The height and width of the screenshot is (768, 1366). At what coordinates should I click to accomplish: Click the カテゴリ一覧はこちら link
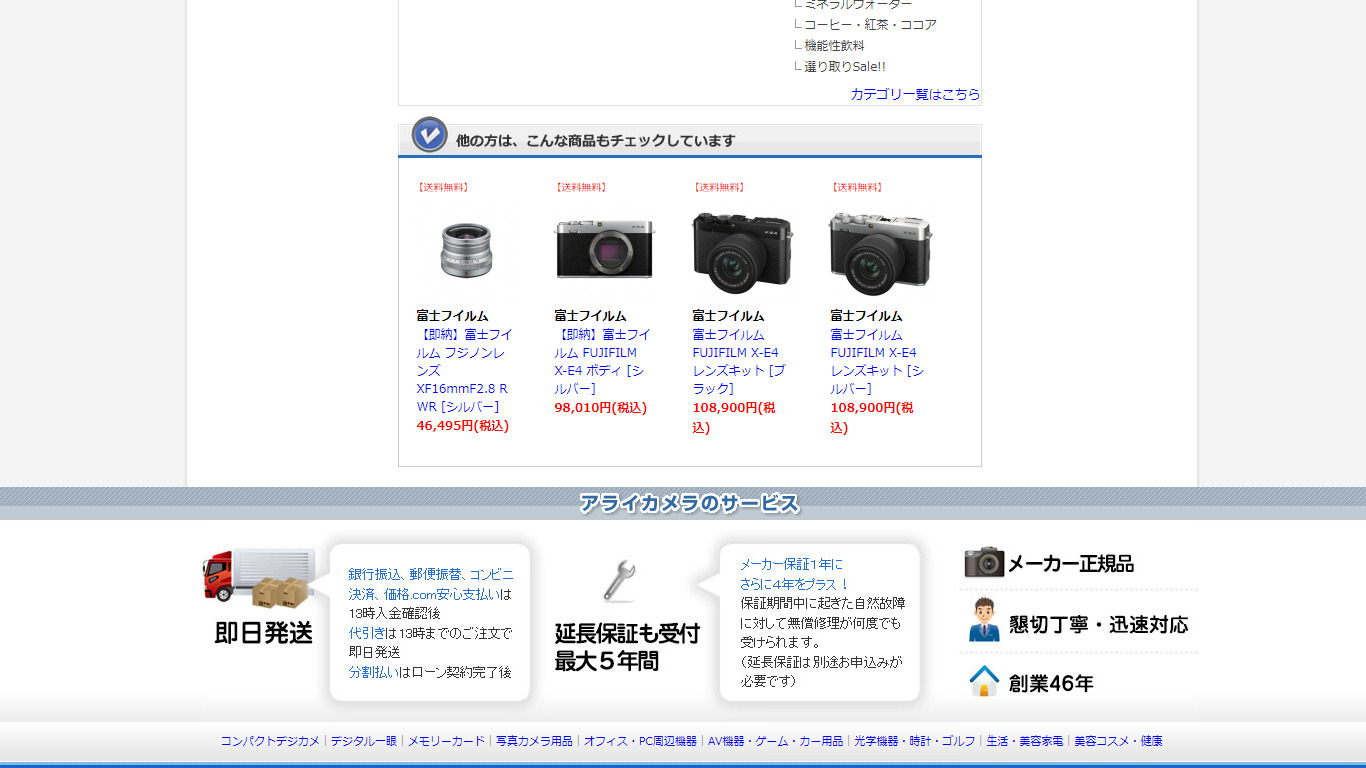pyautogui.click(x=915, y=94)
